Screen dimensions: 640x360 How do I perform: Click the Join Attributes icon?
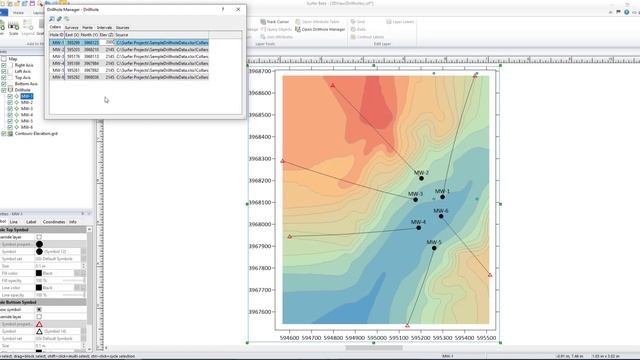pos(263,37)
